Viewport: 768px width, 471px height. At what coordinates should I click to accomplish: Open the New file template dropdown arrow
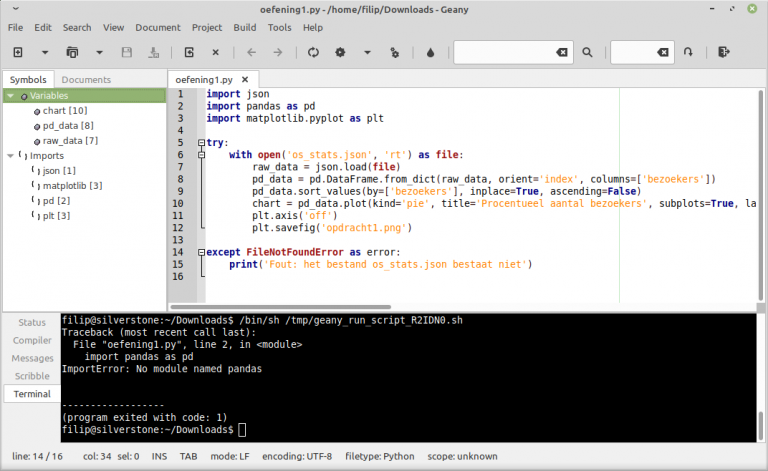point(45,52)
